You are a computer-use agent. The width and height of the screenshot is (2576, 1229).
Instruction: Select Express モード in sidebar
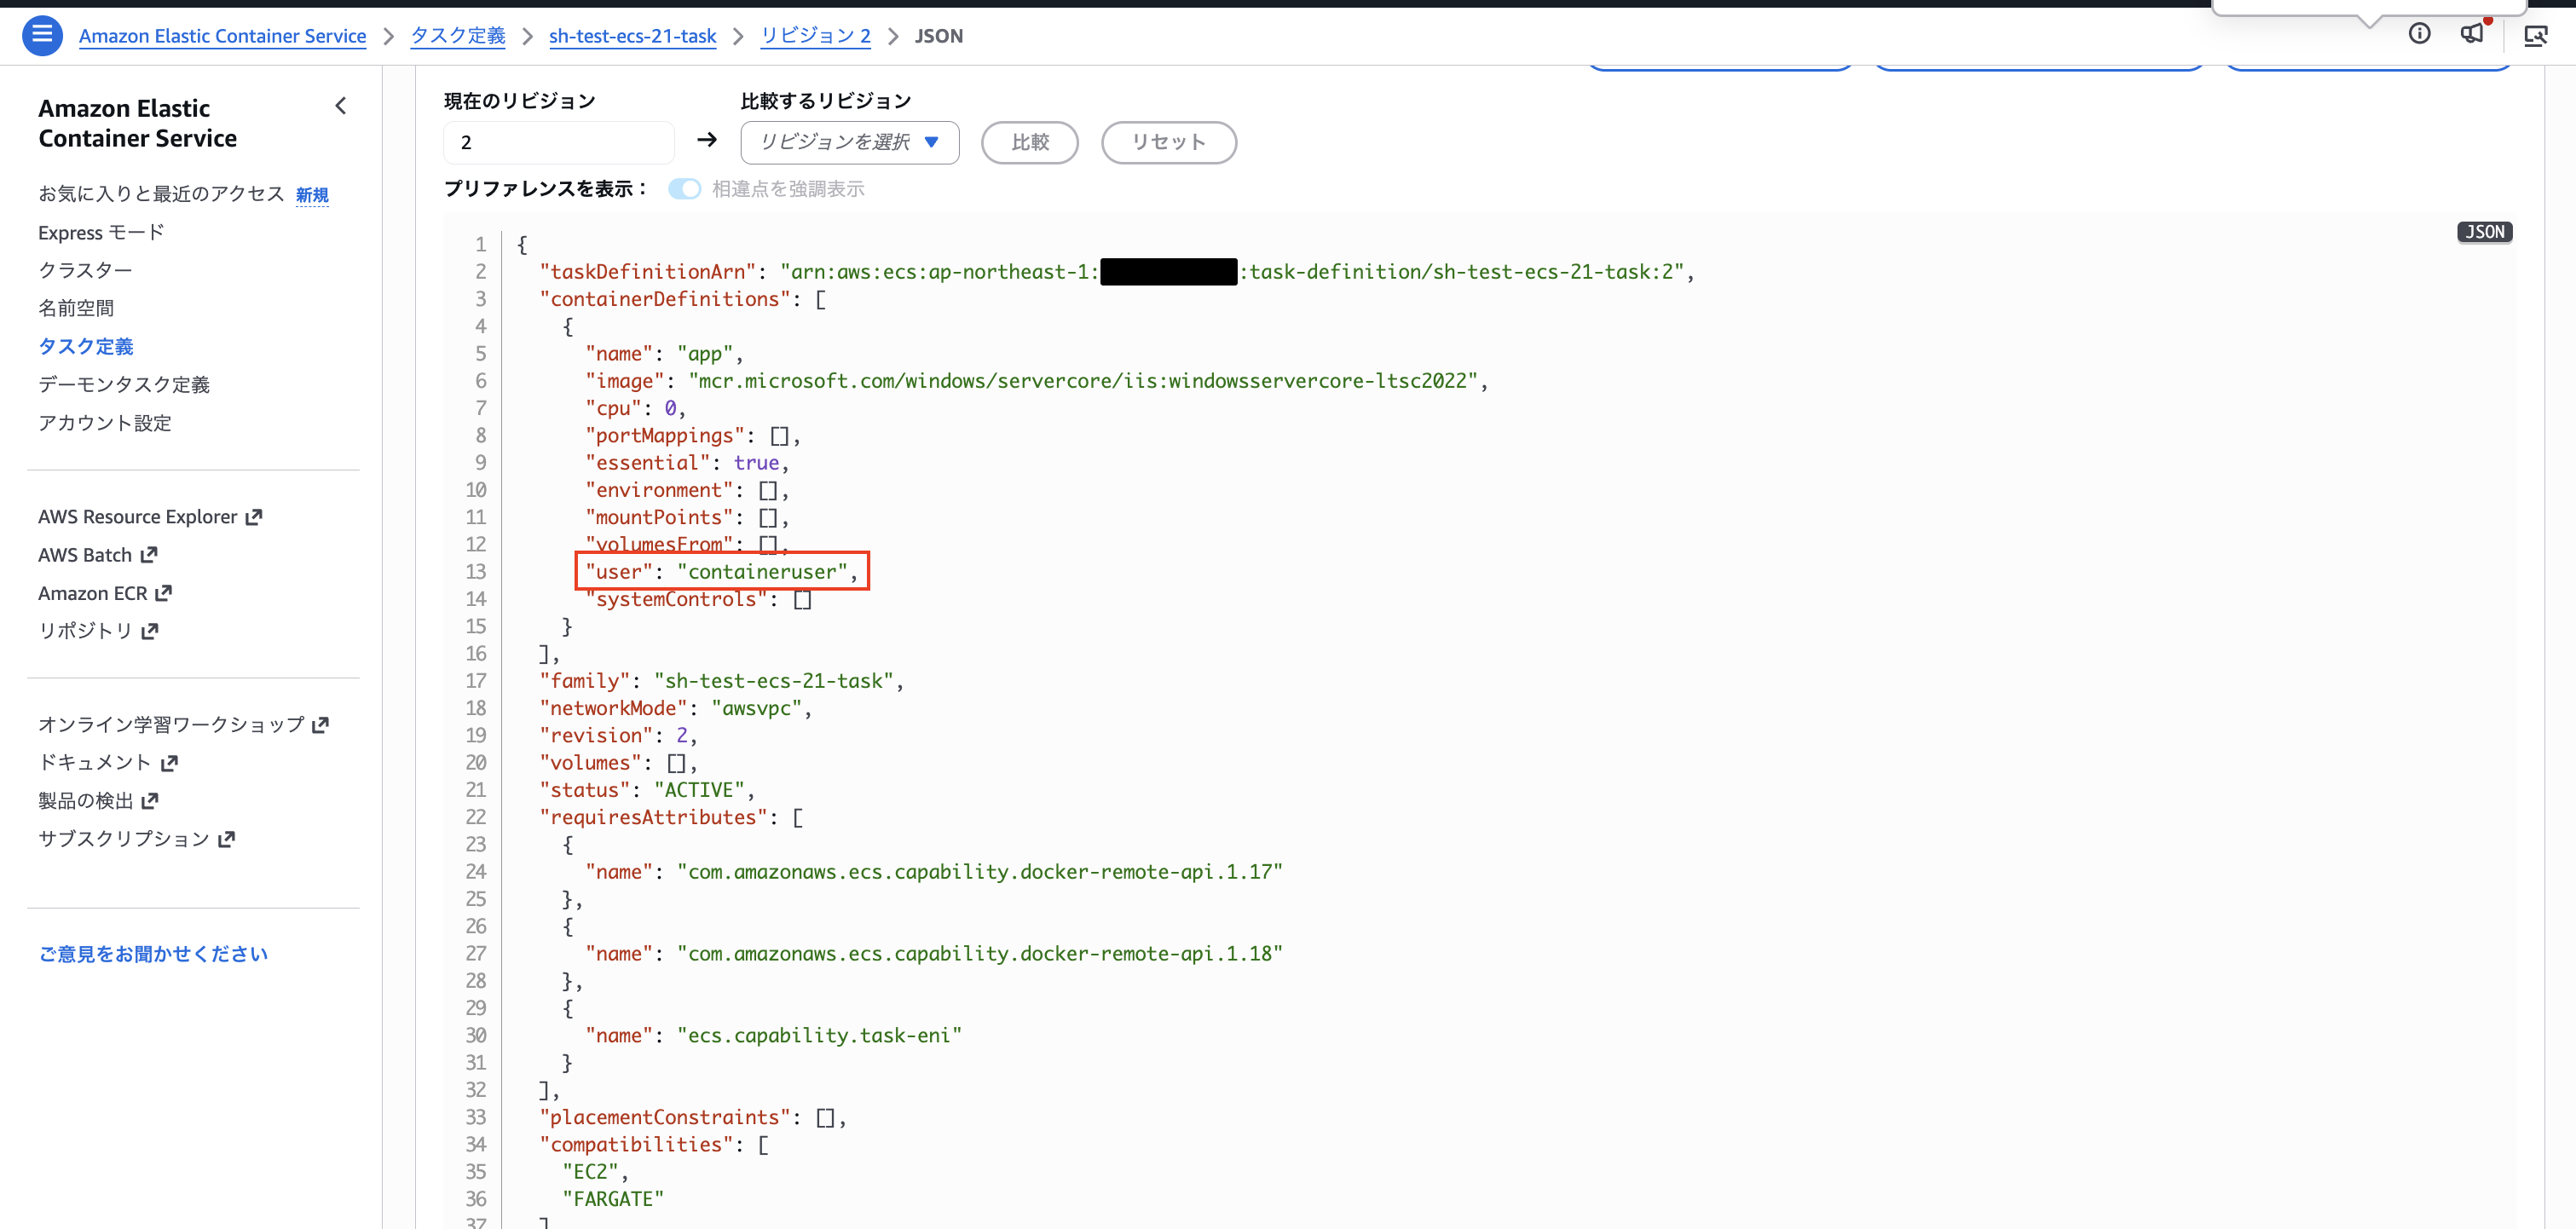101,232
